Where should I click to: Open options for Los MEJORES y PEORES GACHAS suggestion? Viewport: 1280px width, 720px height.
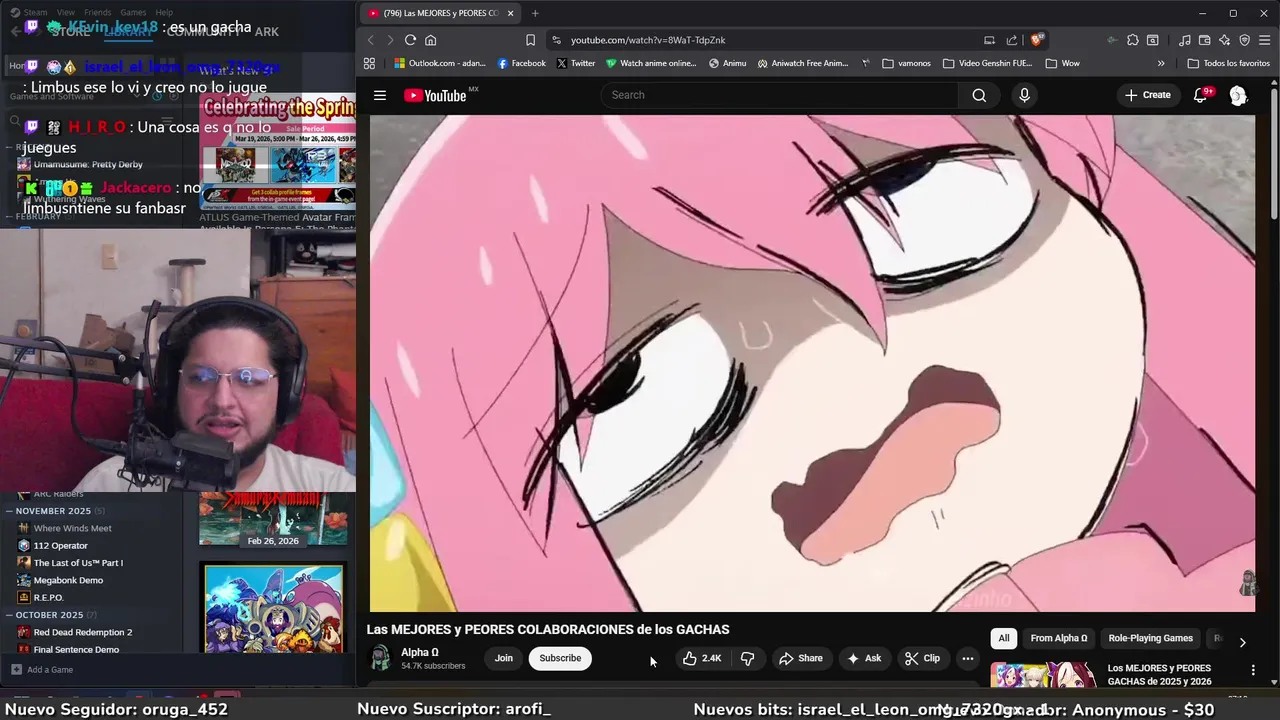tap(1253, 670)
